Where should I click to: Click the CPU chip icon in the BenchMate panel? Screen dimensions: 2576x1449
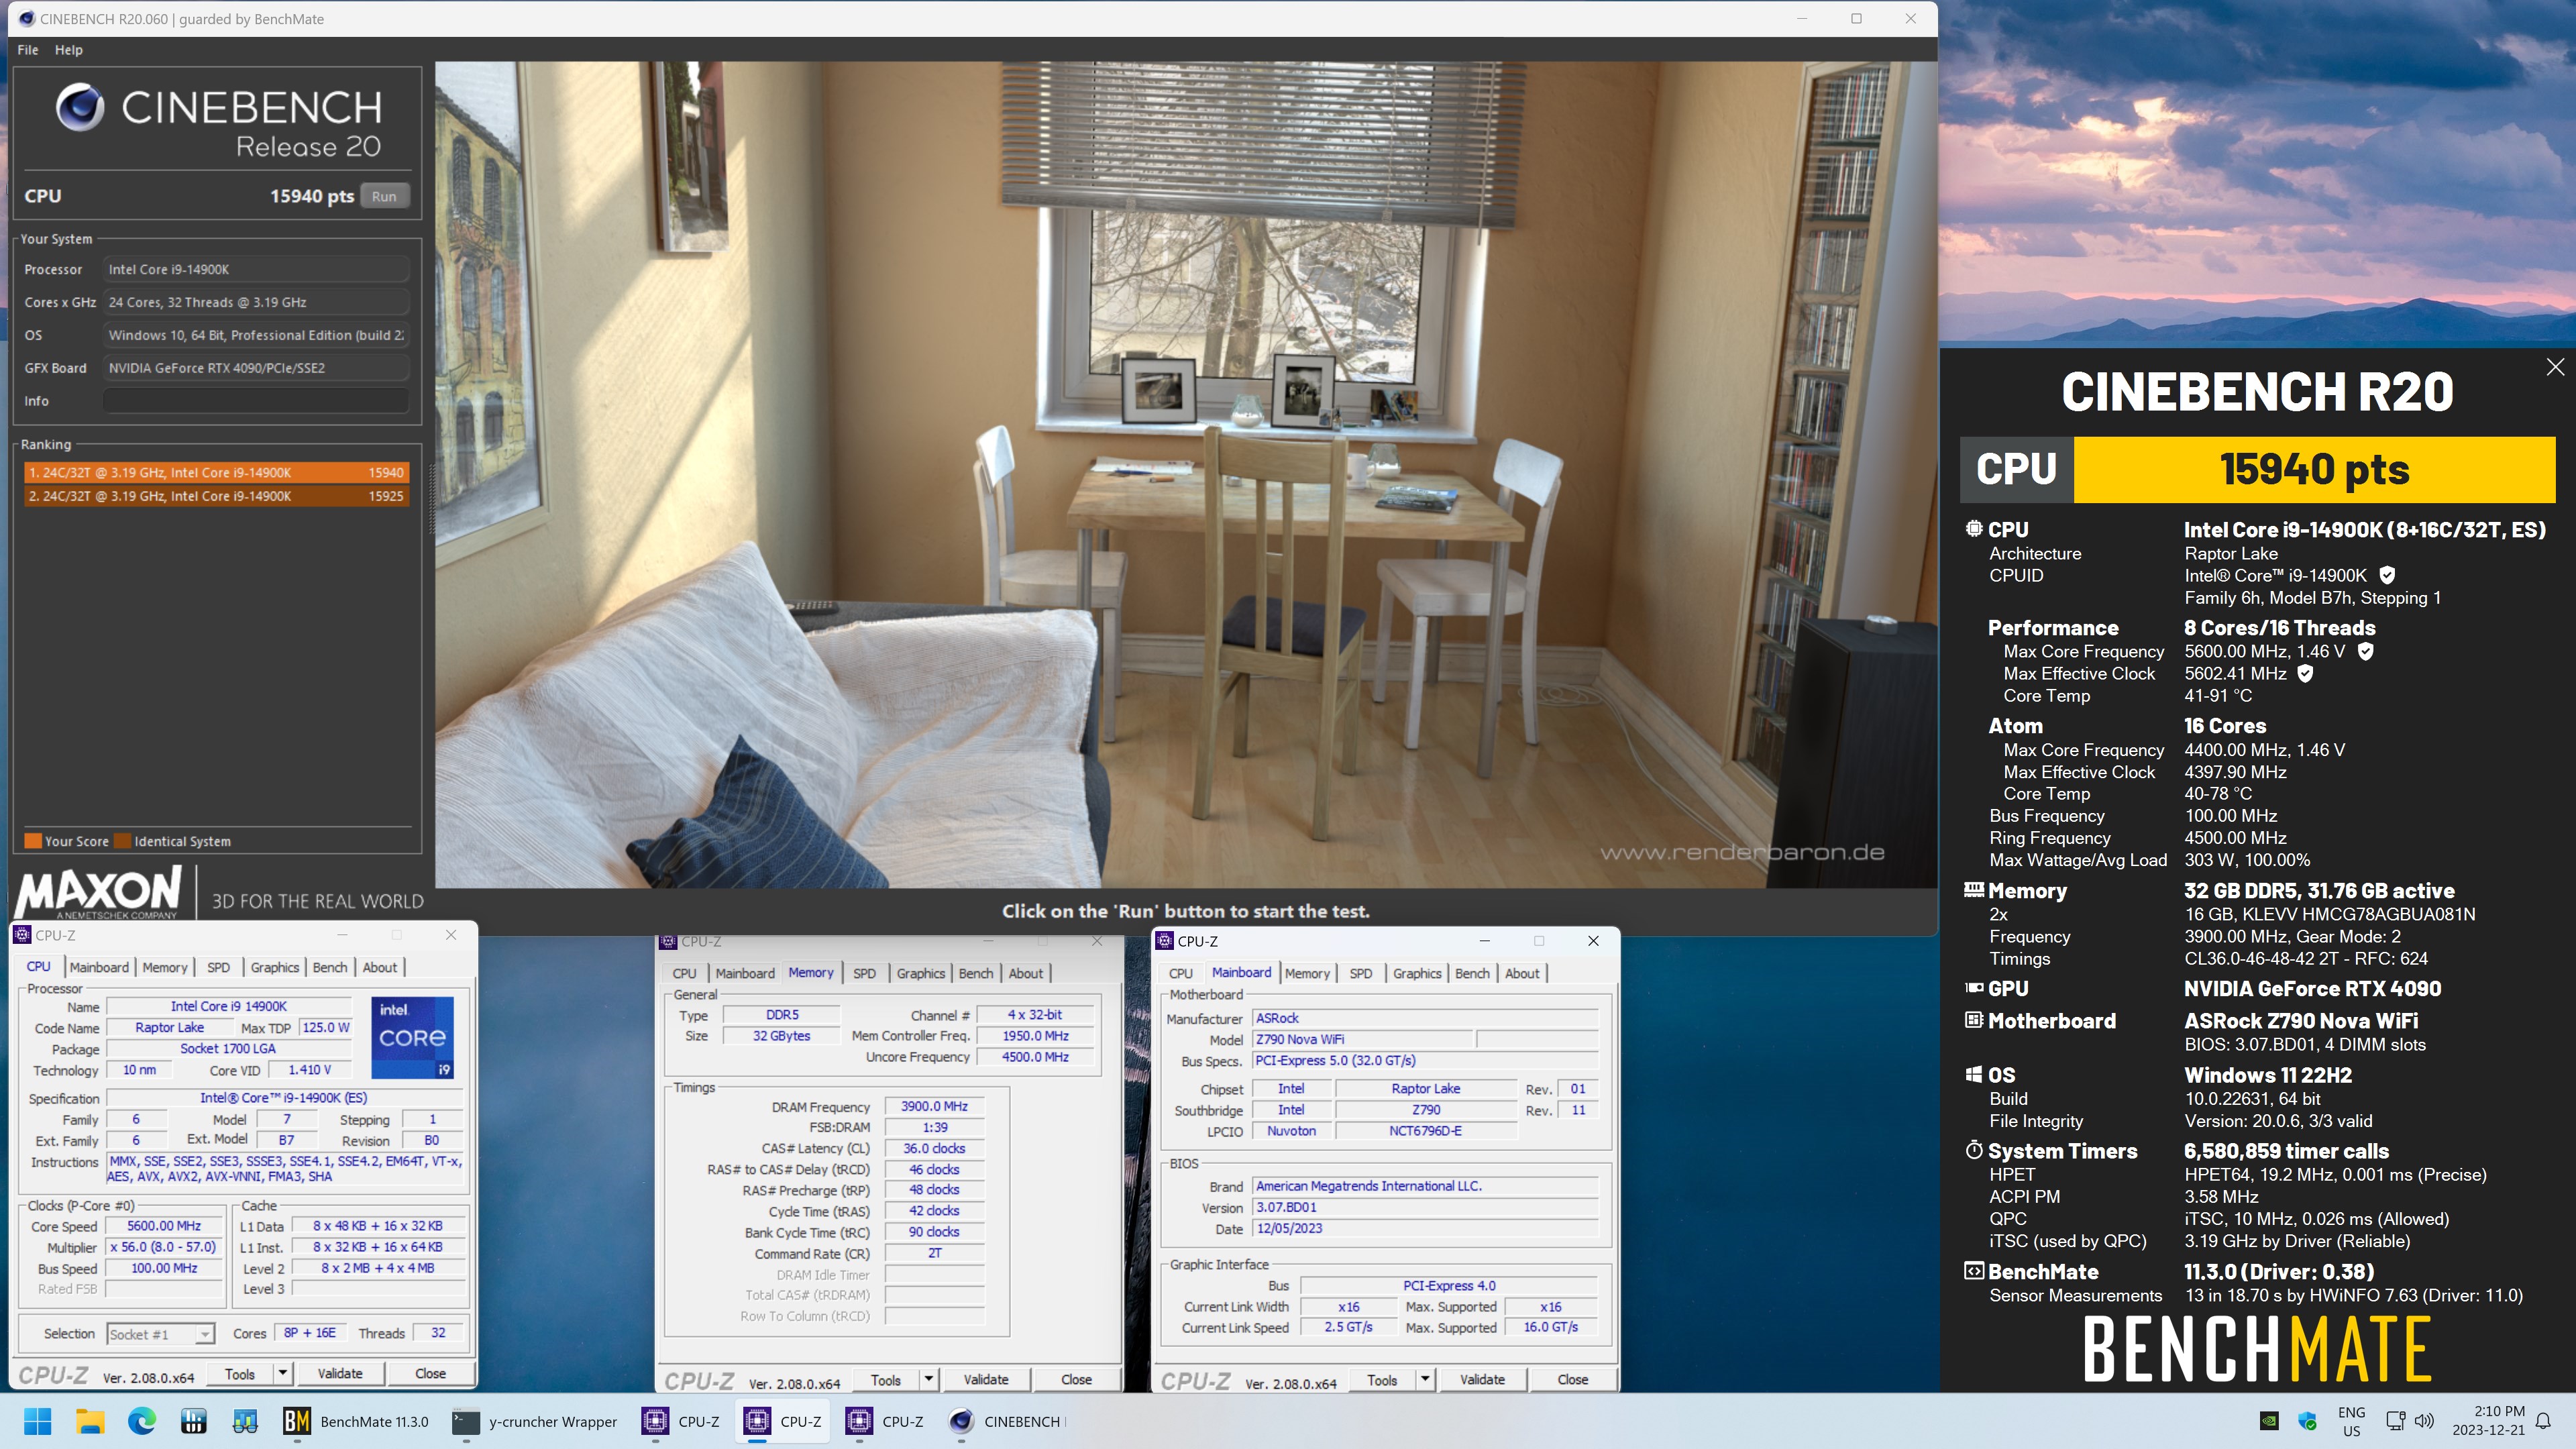[1974, 529]
